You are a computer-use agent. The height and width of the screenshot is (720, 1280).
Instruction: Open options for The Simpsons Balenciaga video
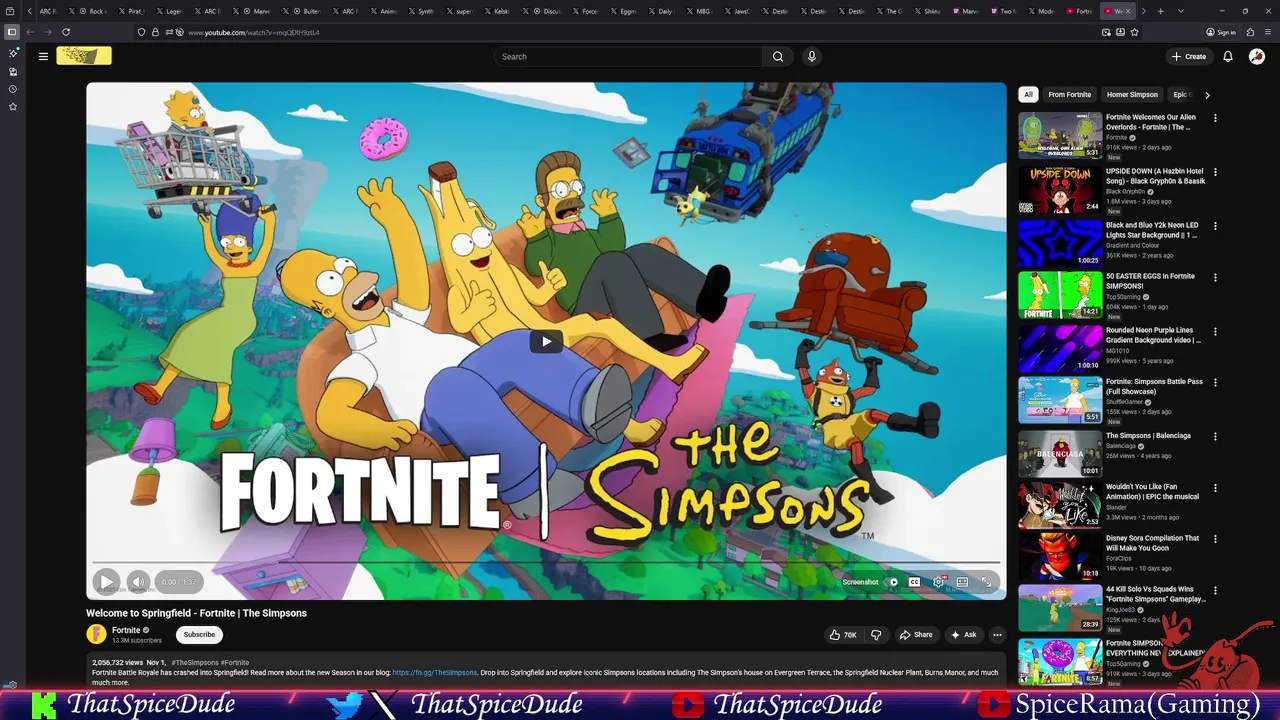click(1215, 437)
